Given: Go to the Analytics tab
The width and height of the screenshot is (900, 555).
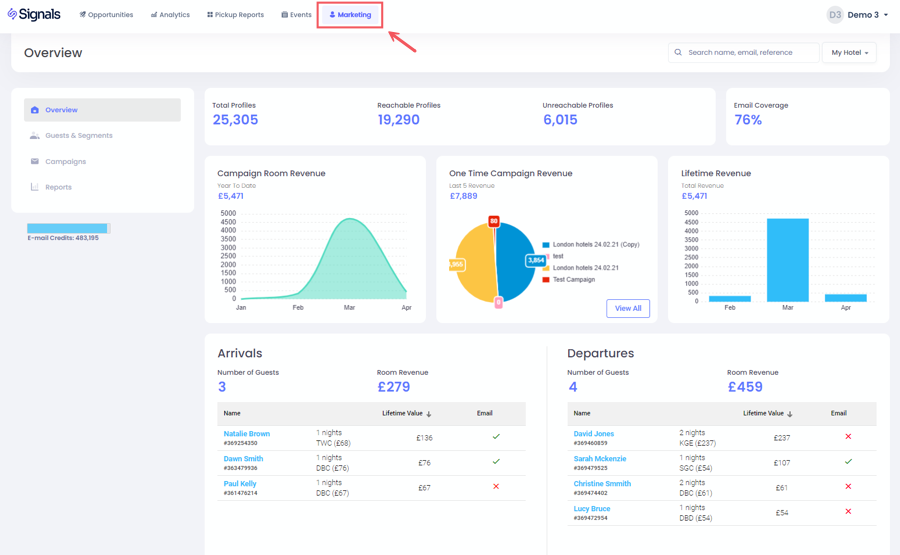Looking at the screenshot, I should click(x=170, y=15).
